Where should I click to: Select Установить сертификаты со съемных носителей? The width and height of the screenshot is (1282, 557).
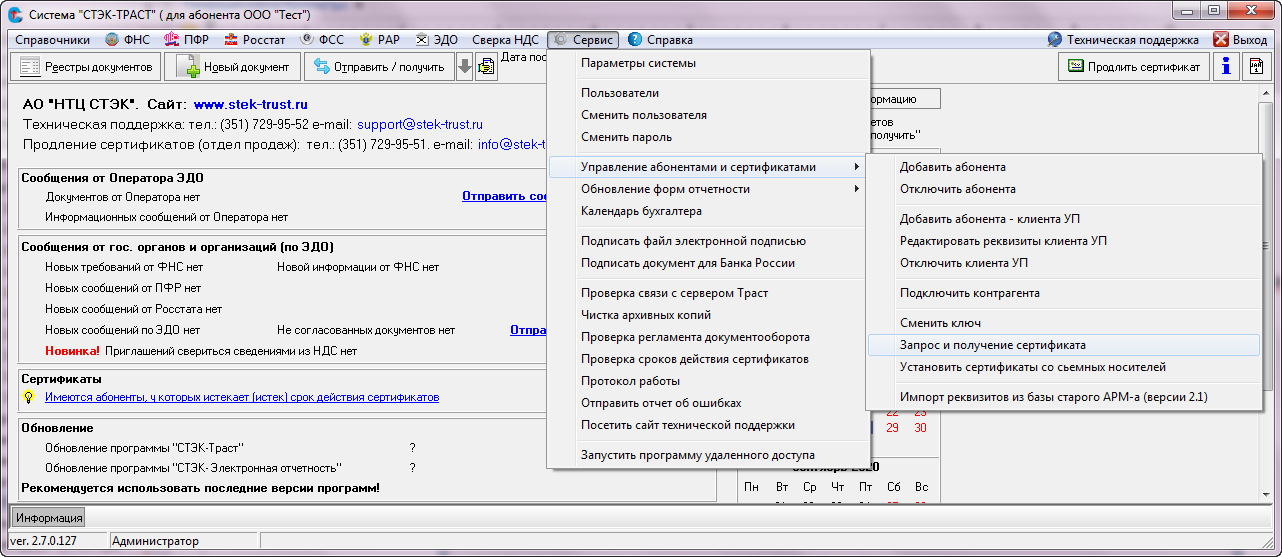coord(1064,367)
